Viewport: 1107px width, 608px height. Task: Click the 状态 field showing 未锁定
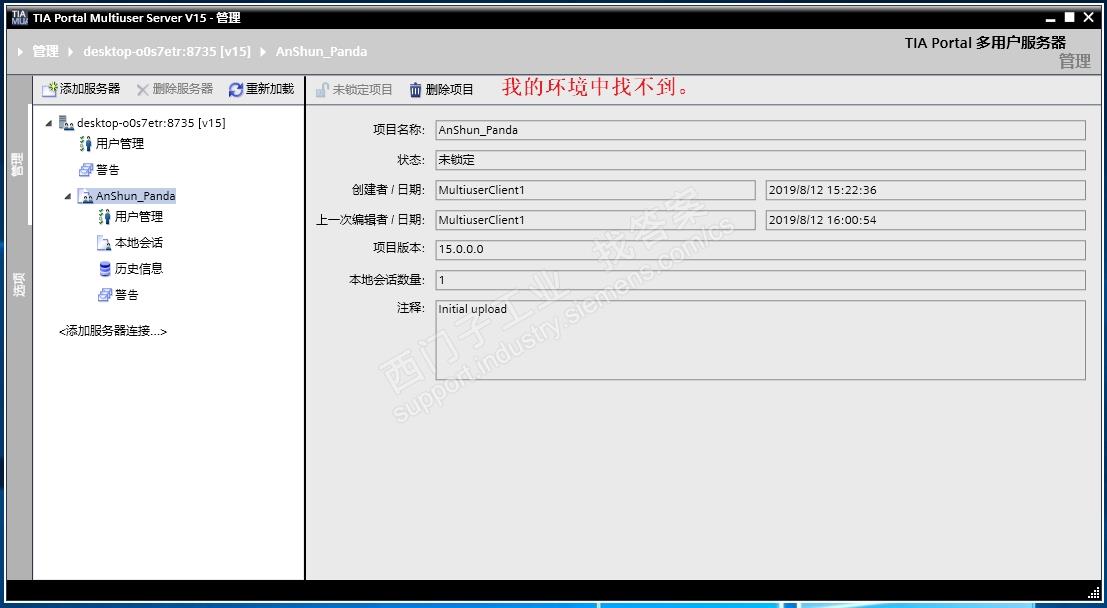point(760,160)
